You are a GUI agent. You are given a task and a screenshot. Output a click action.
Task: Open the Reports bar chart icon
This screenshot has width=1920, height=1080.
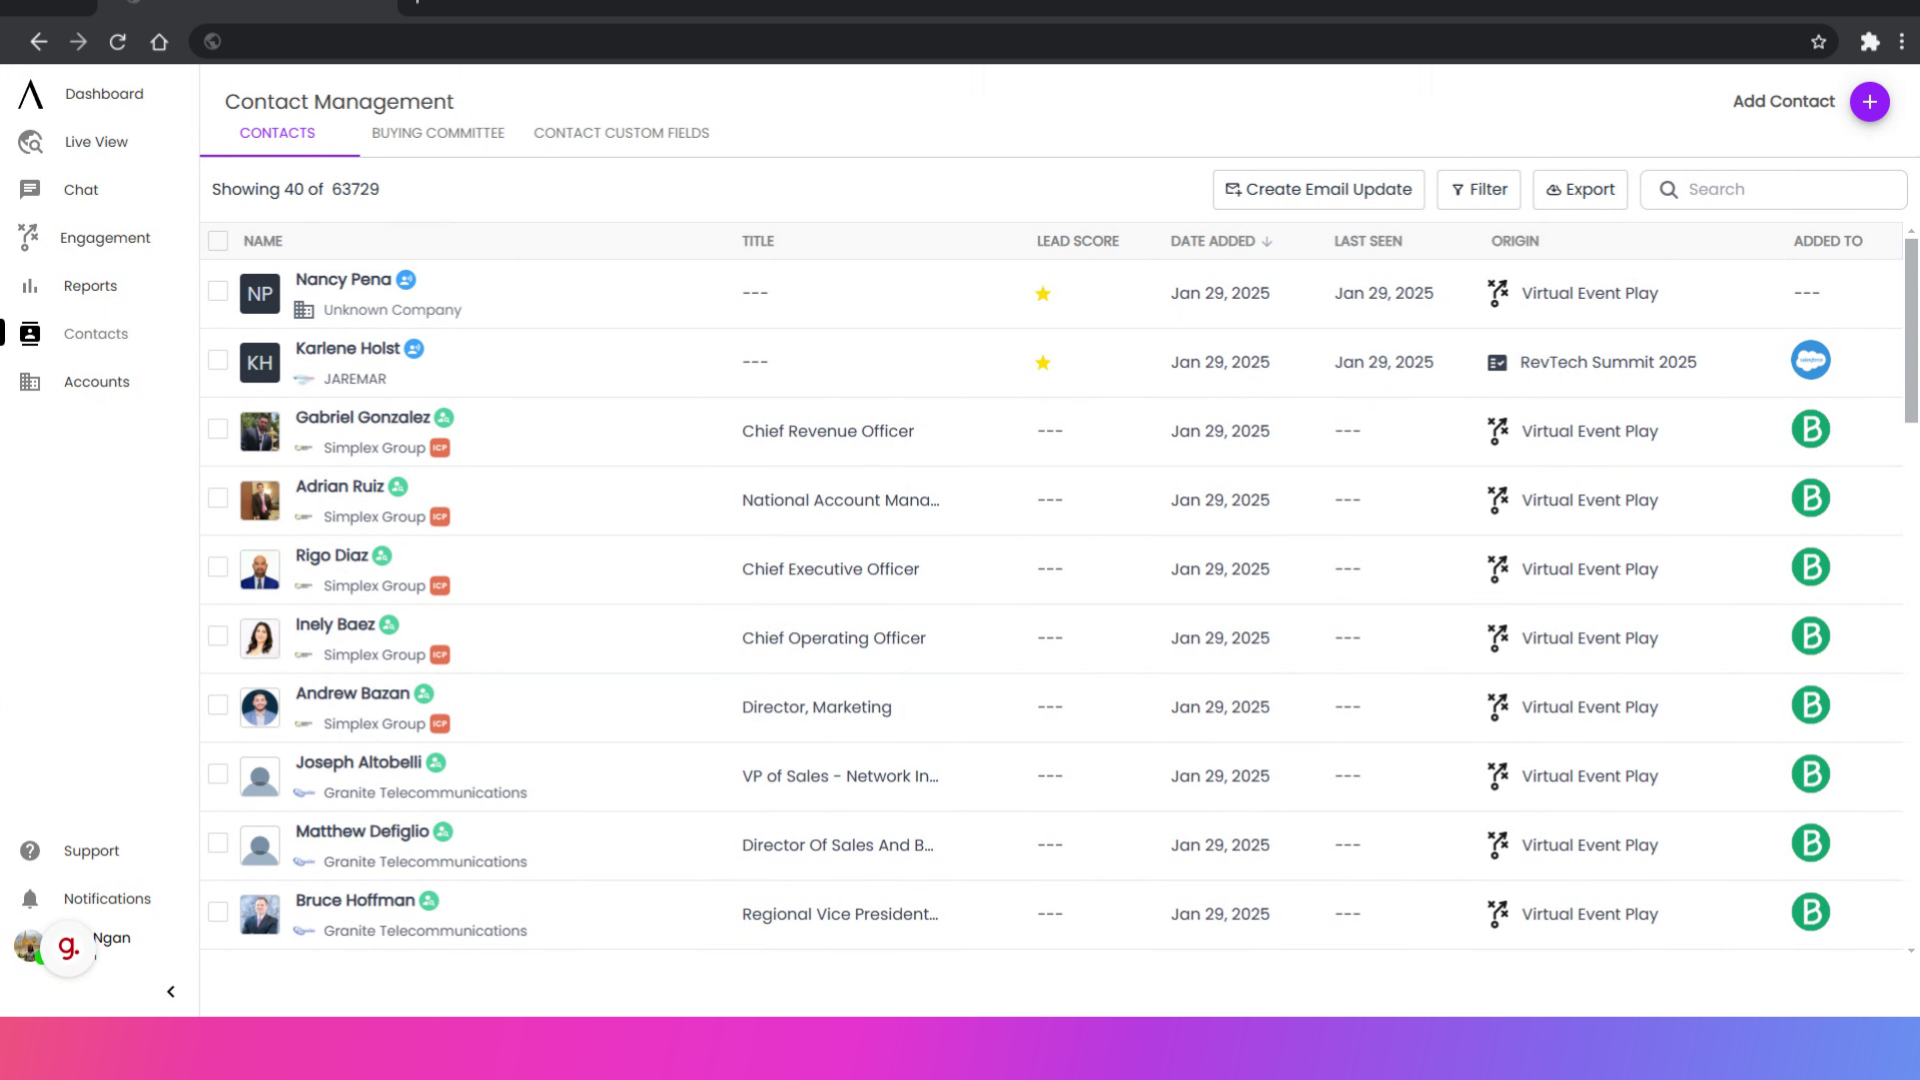[30, 286]
